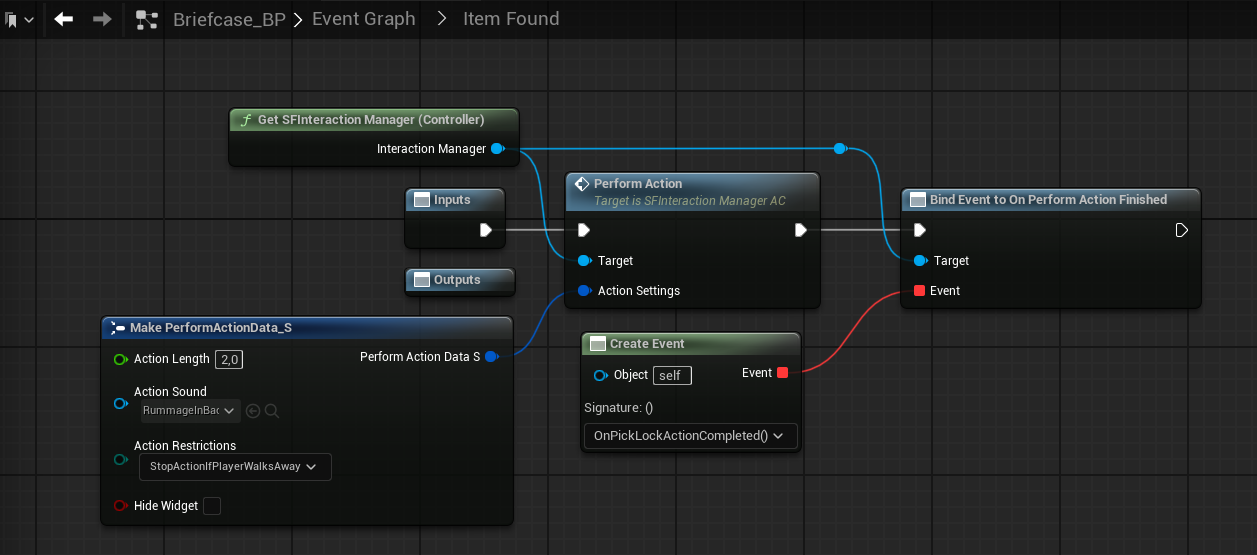
Task: Go to Event Graph breadcrumb
Action: coord(364,19)
